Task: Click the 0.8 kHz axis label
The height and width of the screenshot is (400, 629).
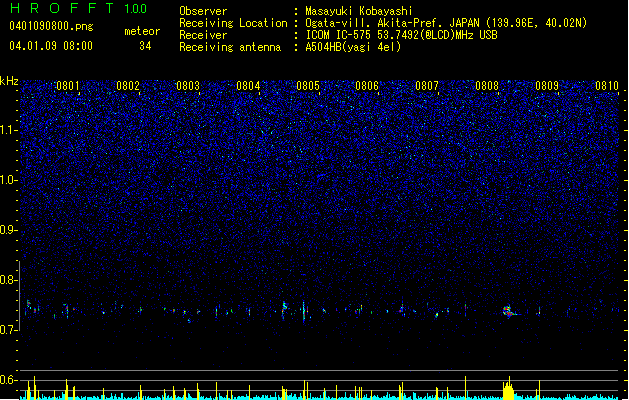Action: [9, 280]
